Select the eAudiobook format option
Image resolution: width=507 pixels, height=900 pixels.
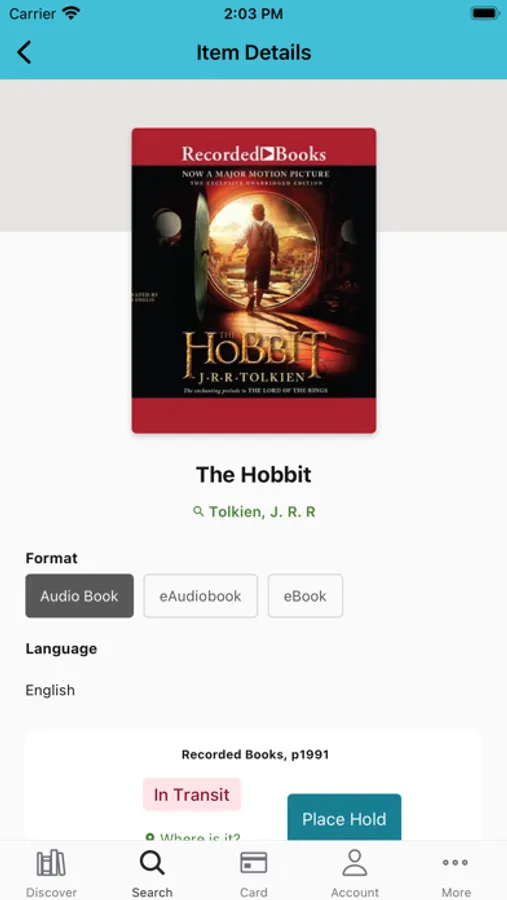(200, 596)
